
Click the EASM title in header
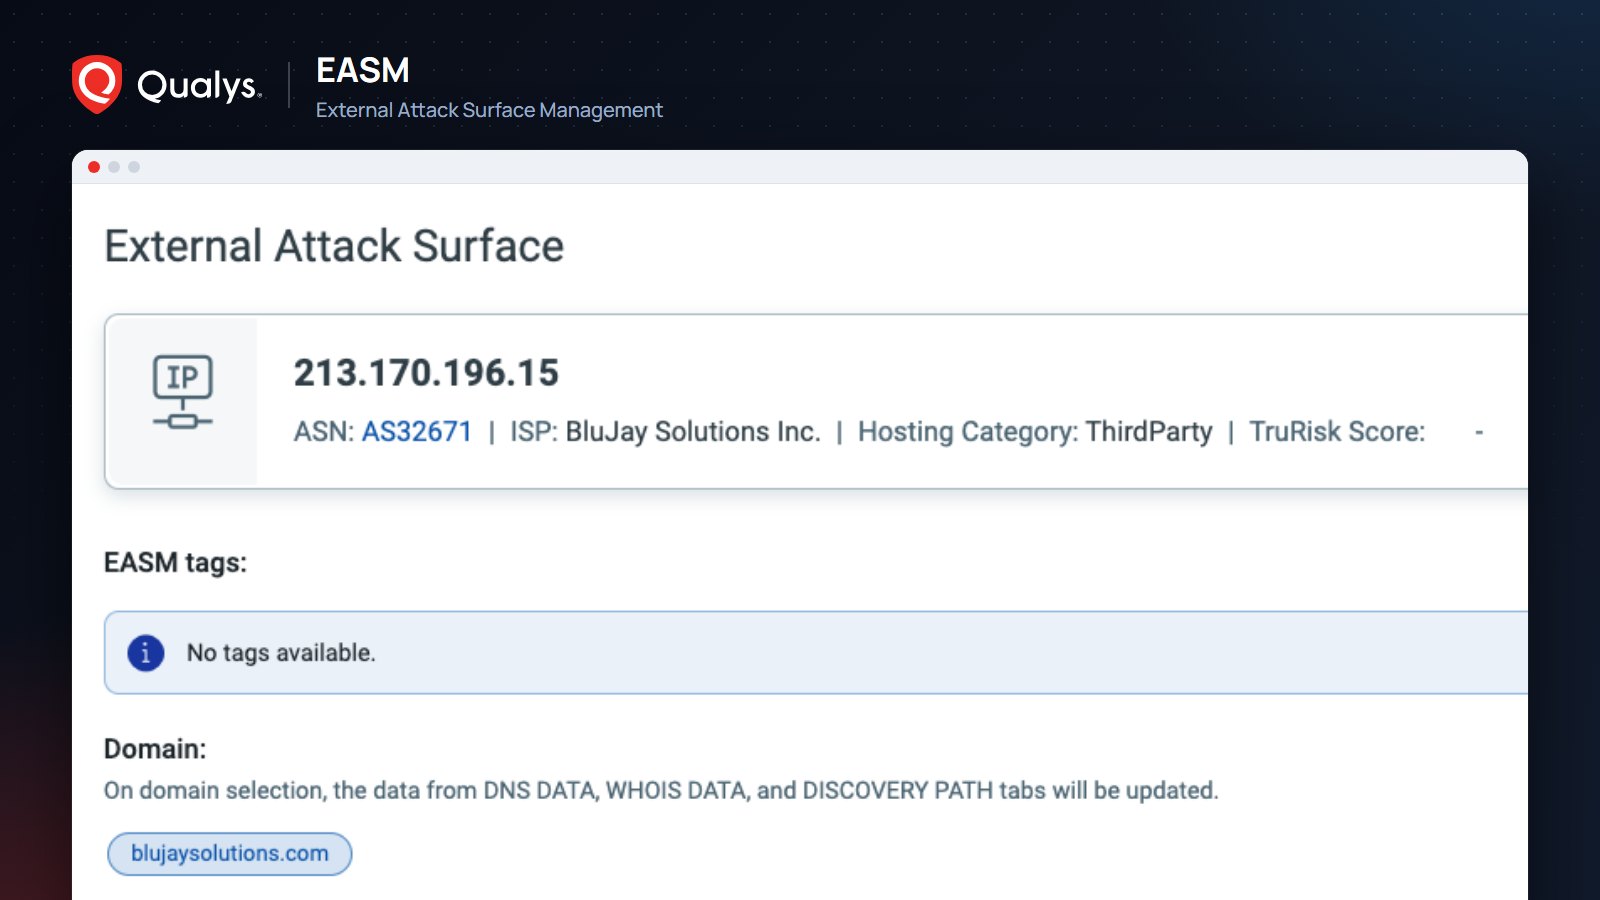coord(363,70)
